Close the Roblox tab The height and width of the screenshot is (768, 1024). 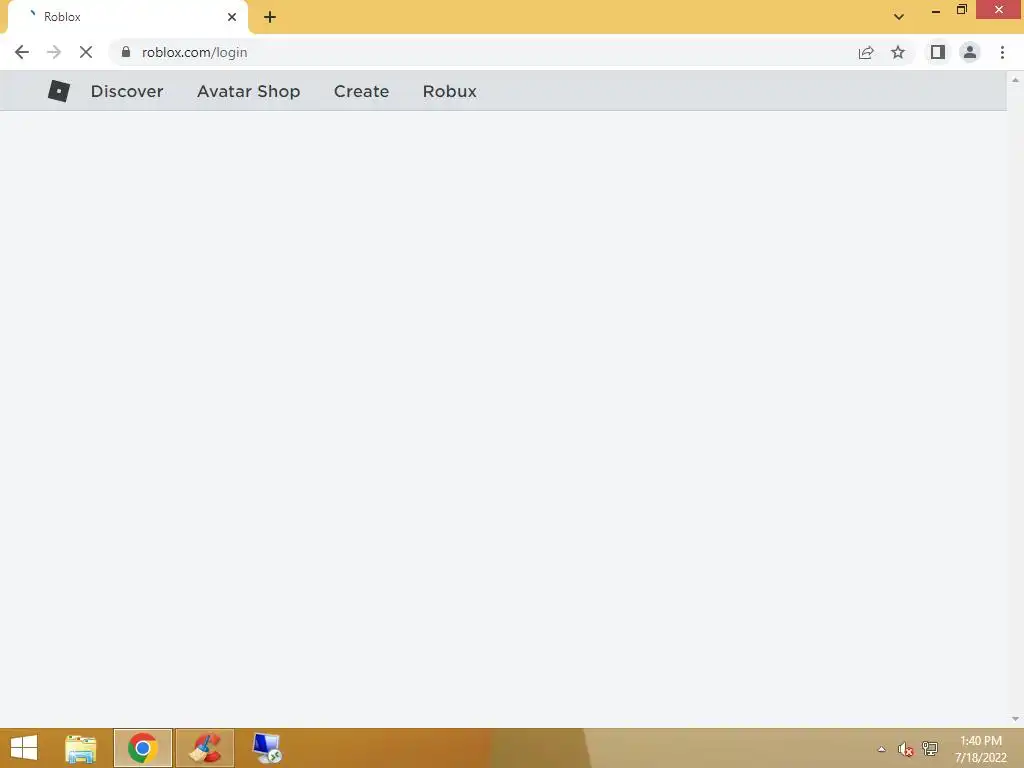232,17
